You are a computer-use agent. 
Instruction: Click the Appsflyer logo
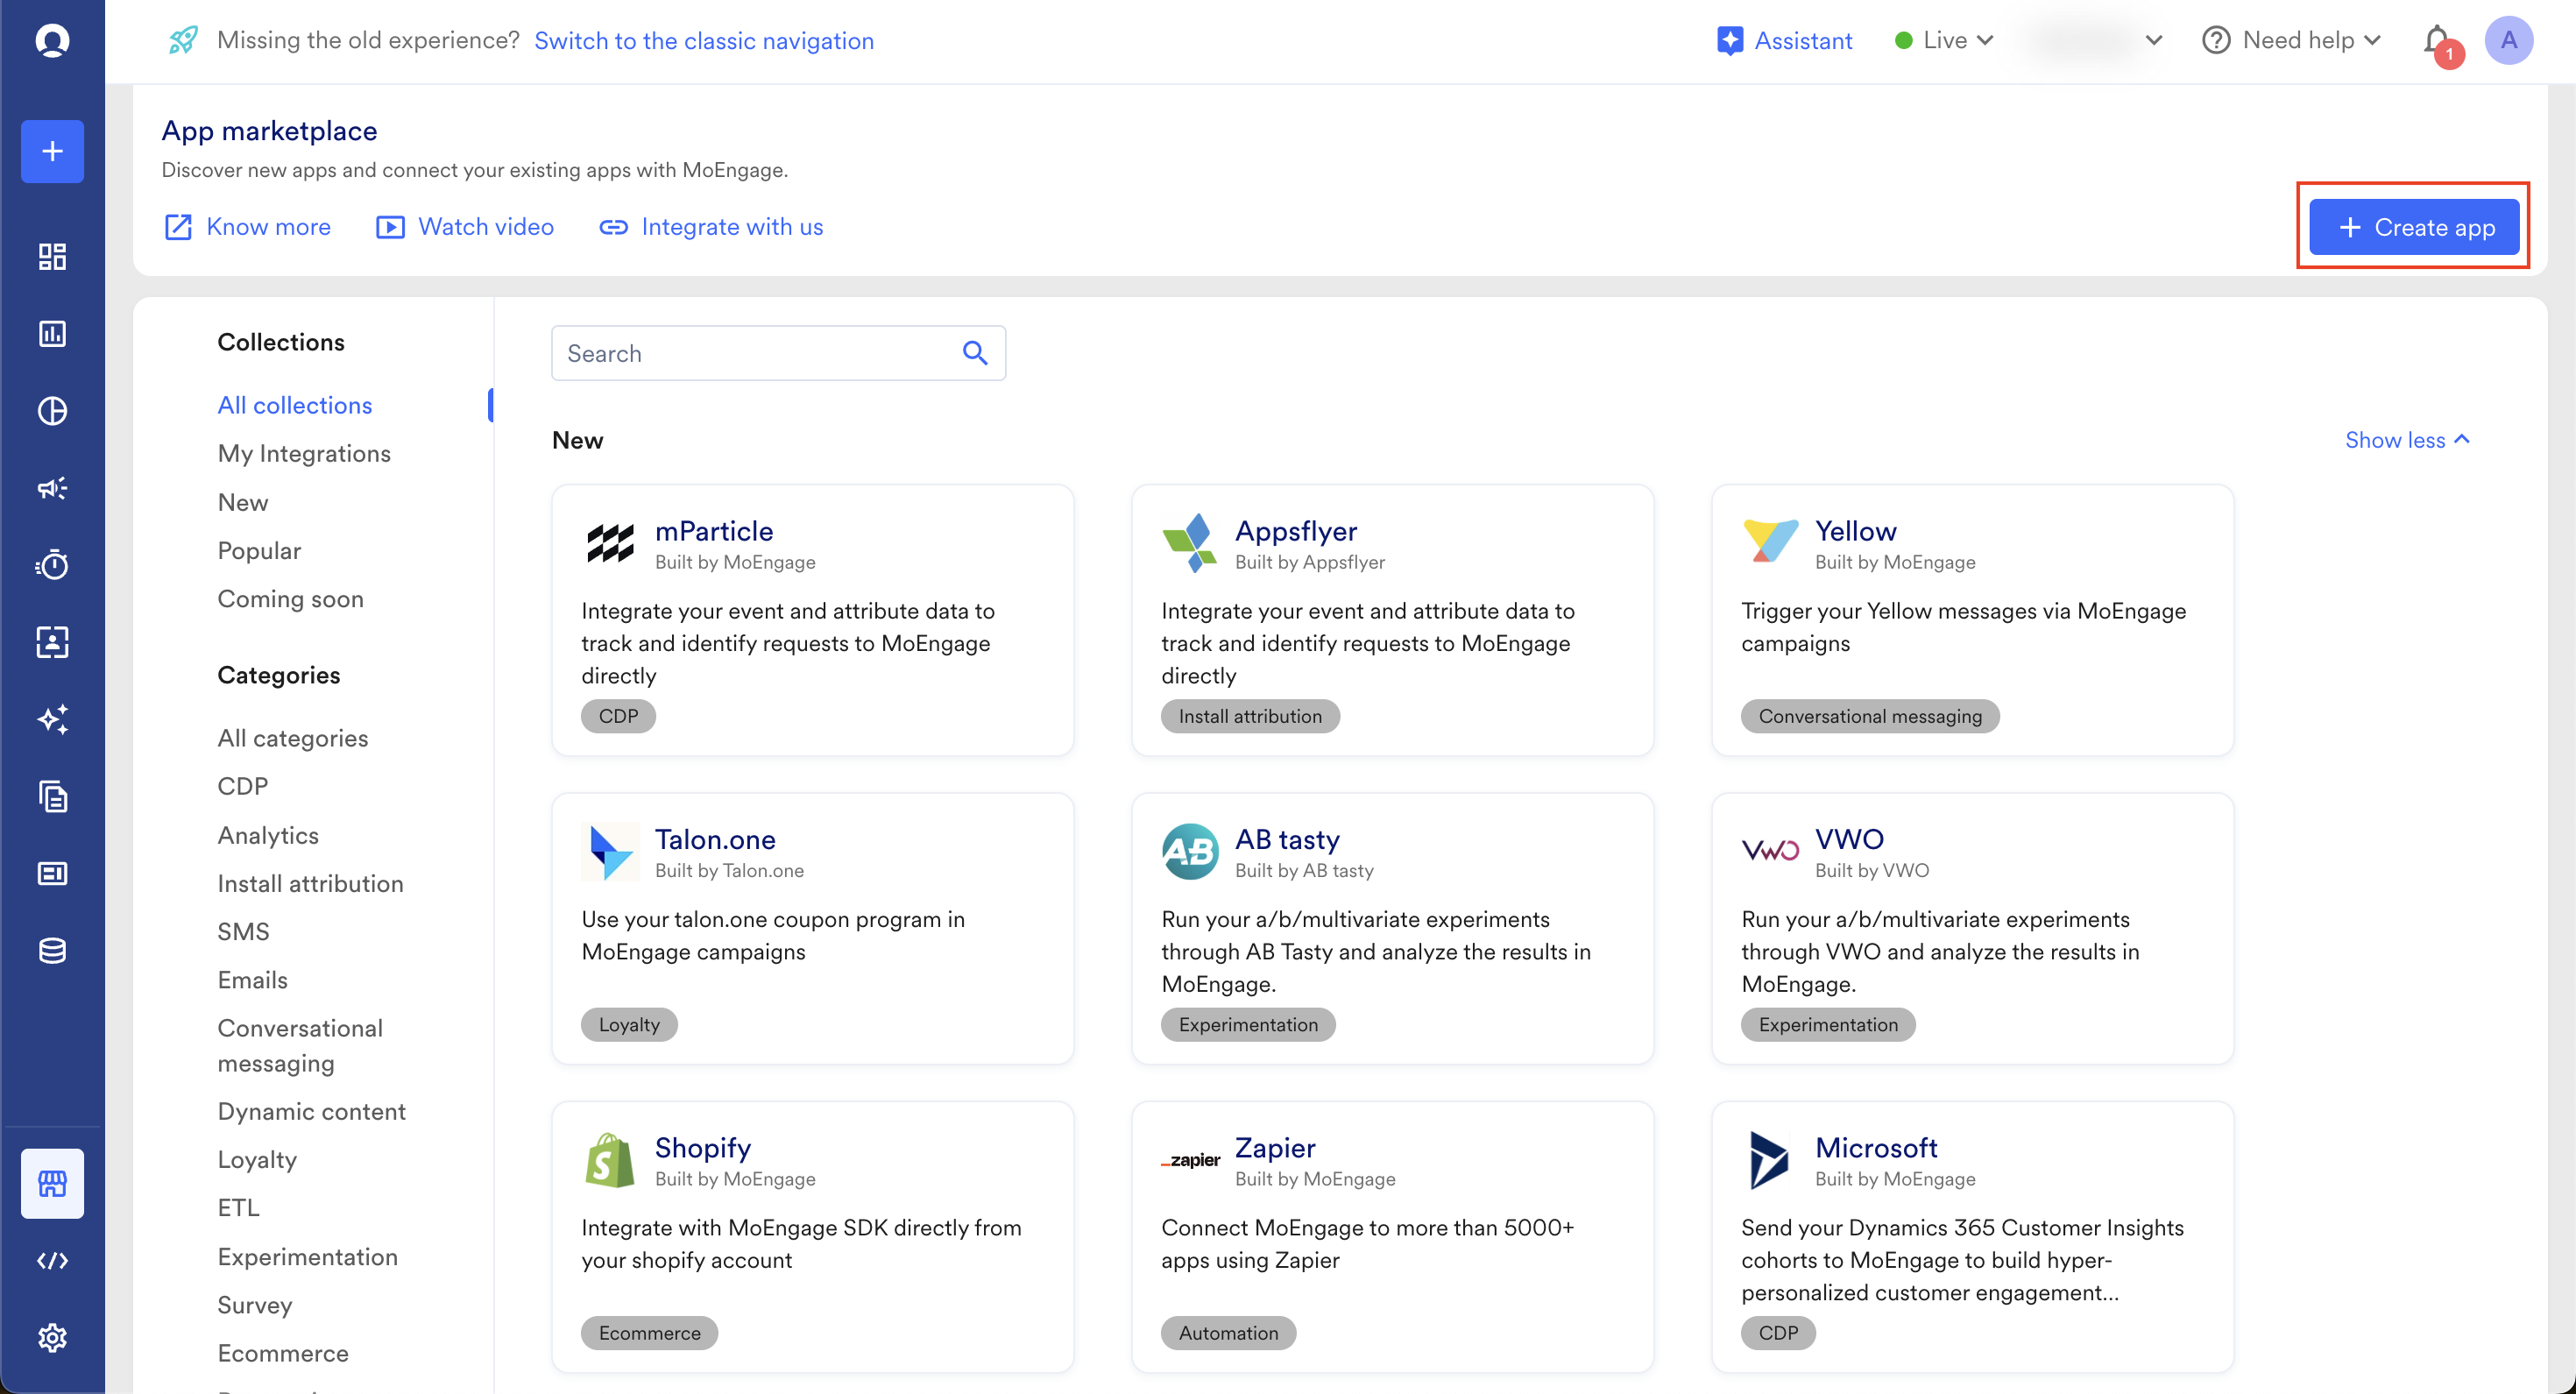(1190, 543)
